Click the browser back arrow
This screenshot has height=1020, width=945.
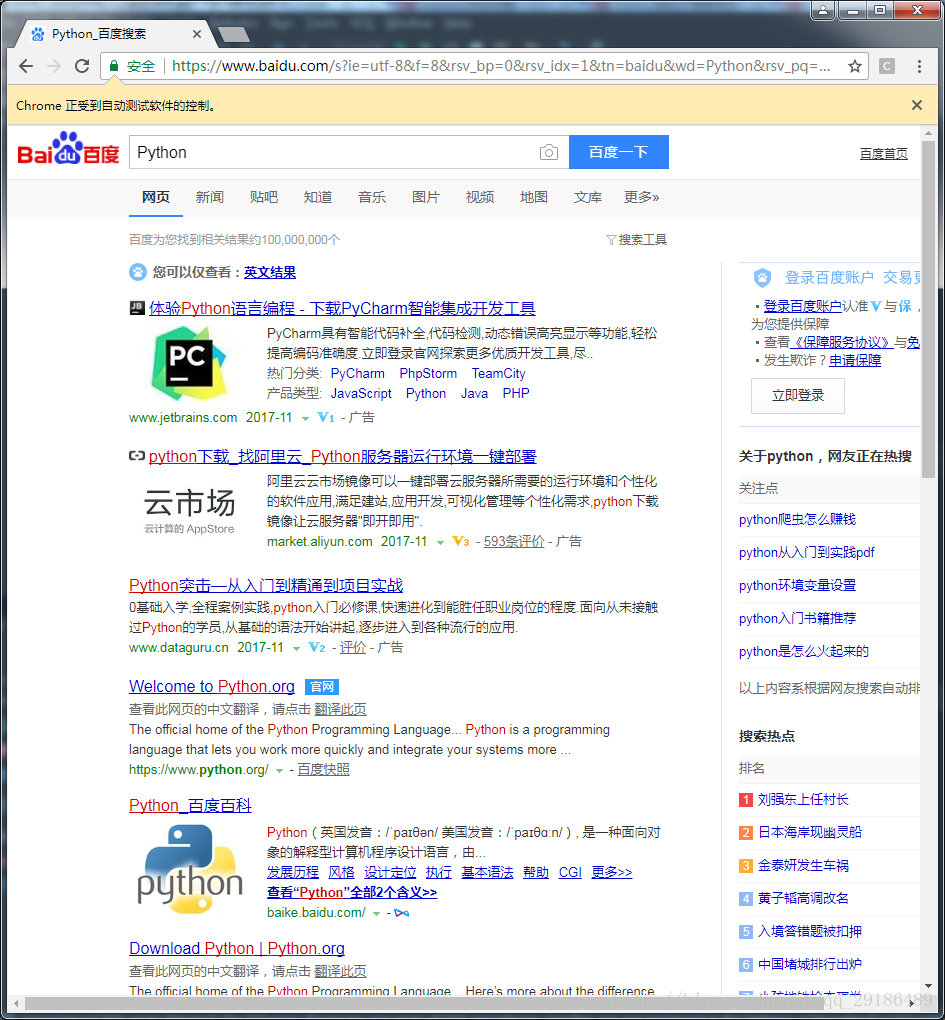coord(26,66)
